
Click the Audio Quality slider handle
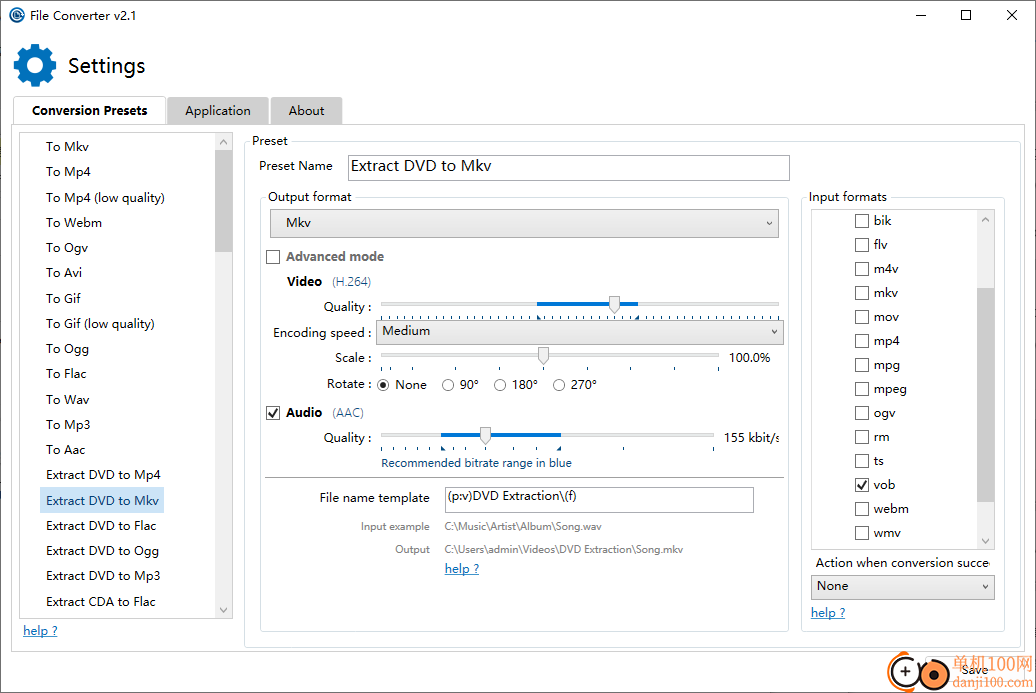click(486, 435)
